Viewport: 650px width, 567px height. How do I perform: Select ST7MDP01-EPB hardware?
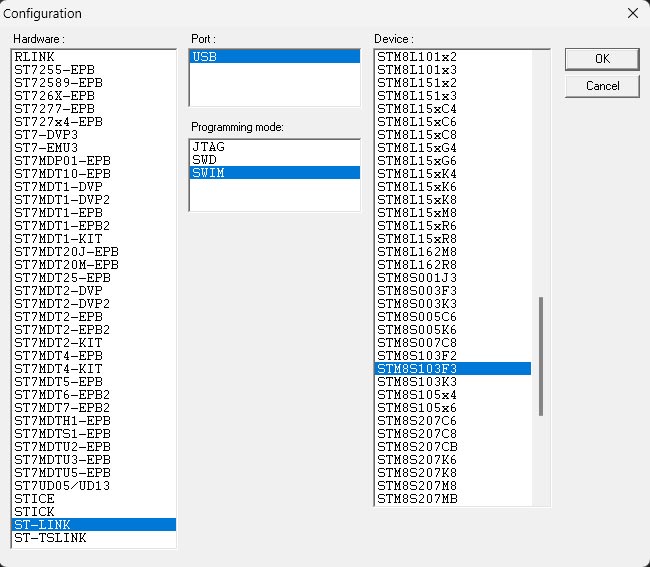tap(94, 160)
